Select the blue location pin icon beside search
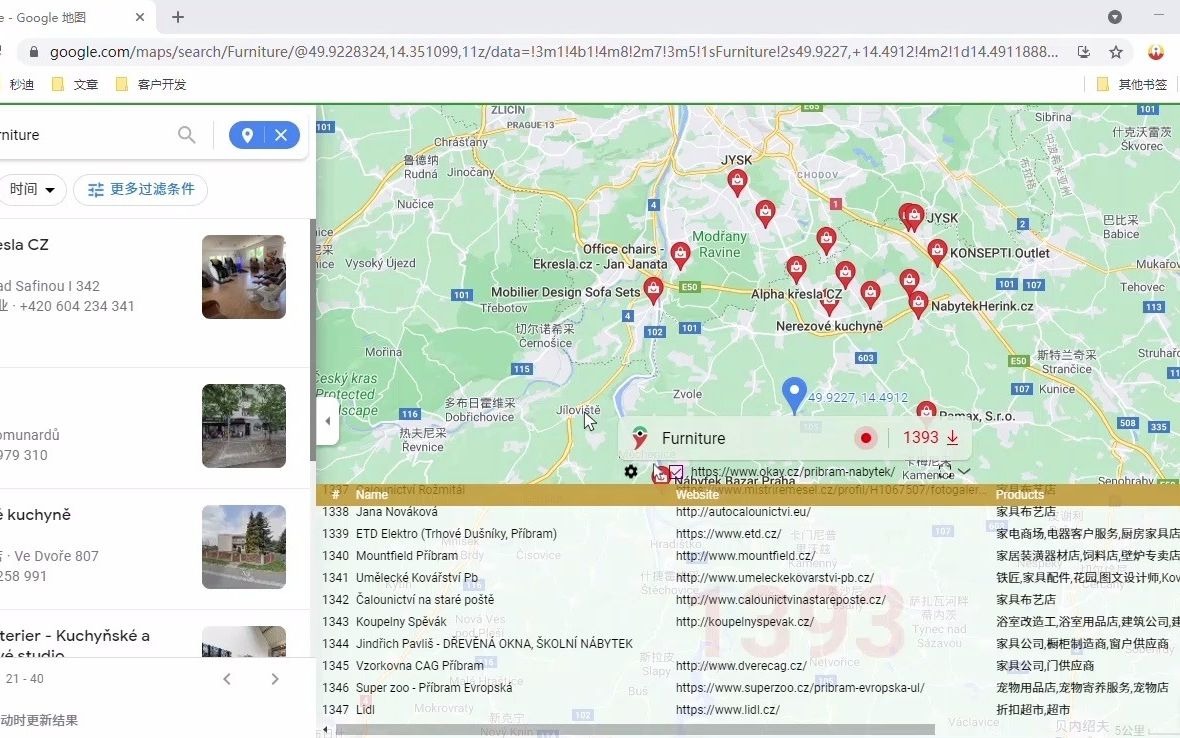This screenshot has height=738, width=1180. click(x=246, y=134)
